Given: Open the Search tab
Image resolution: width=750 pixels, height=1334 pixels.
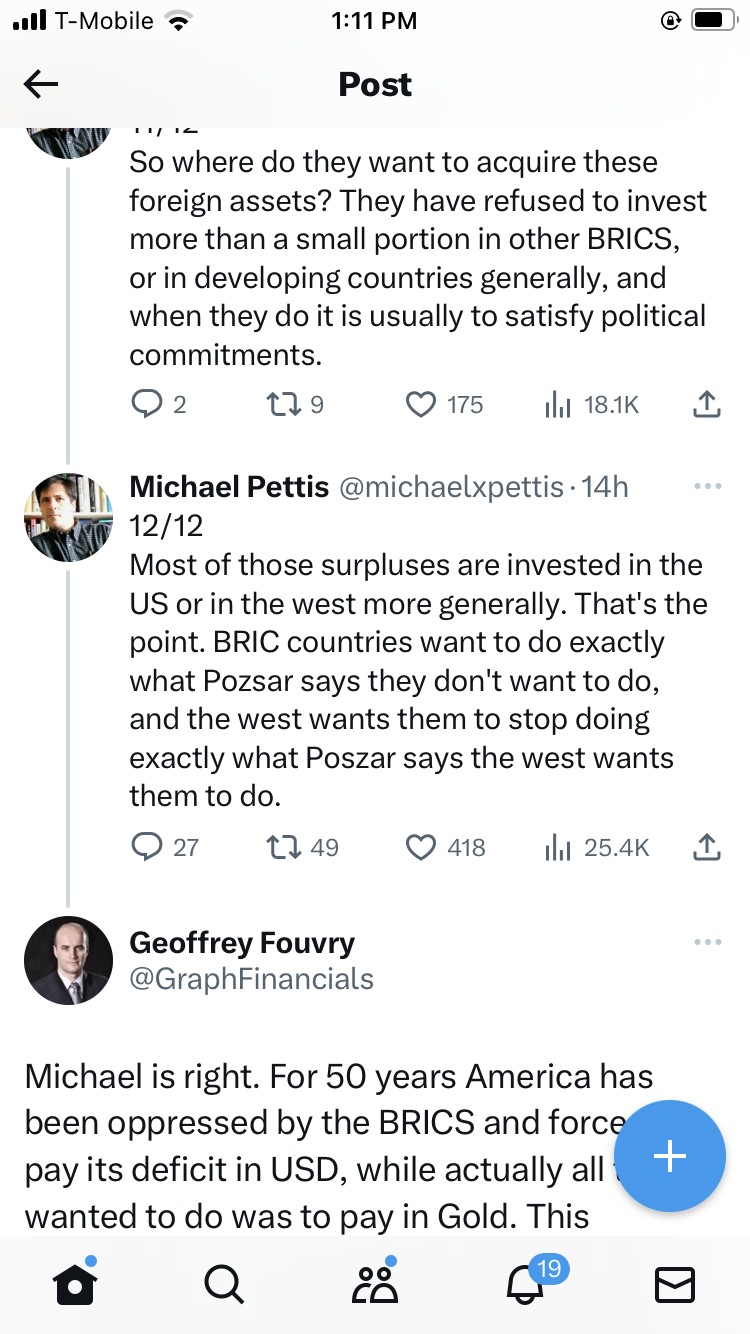Looking at the screenshot, I should tap(223, 1285).
